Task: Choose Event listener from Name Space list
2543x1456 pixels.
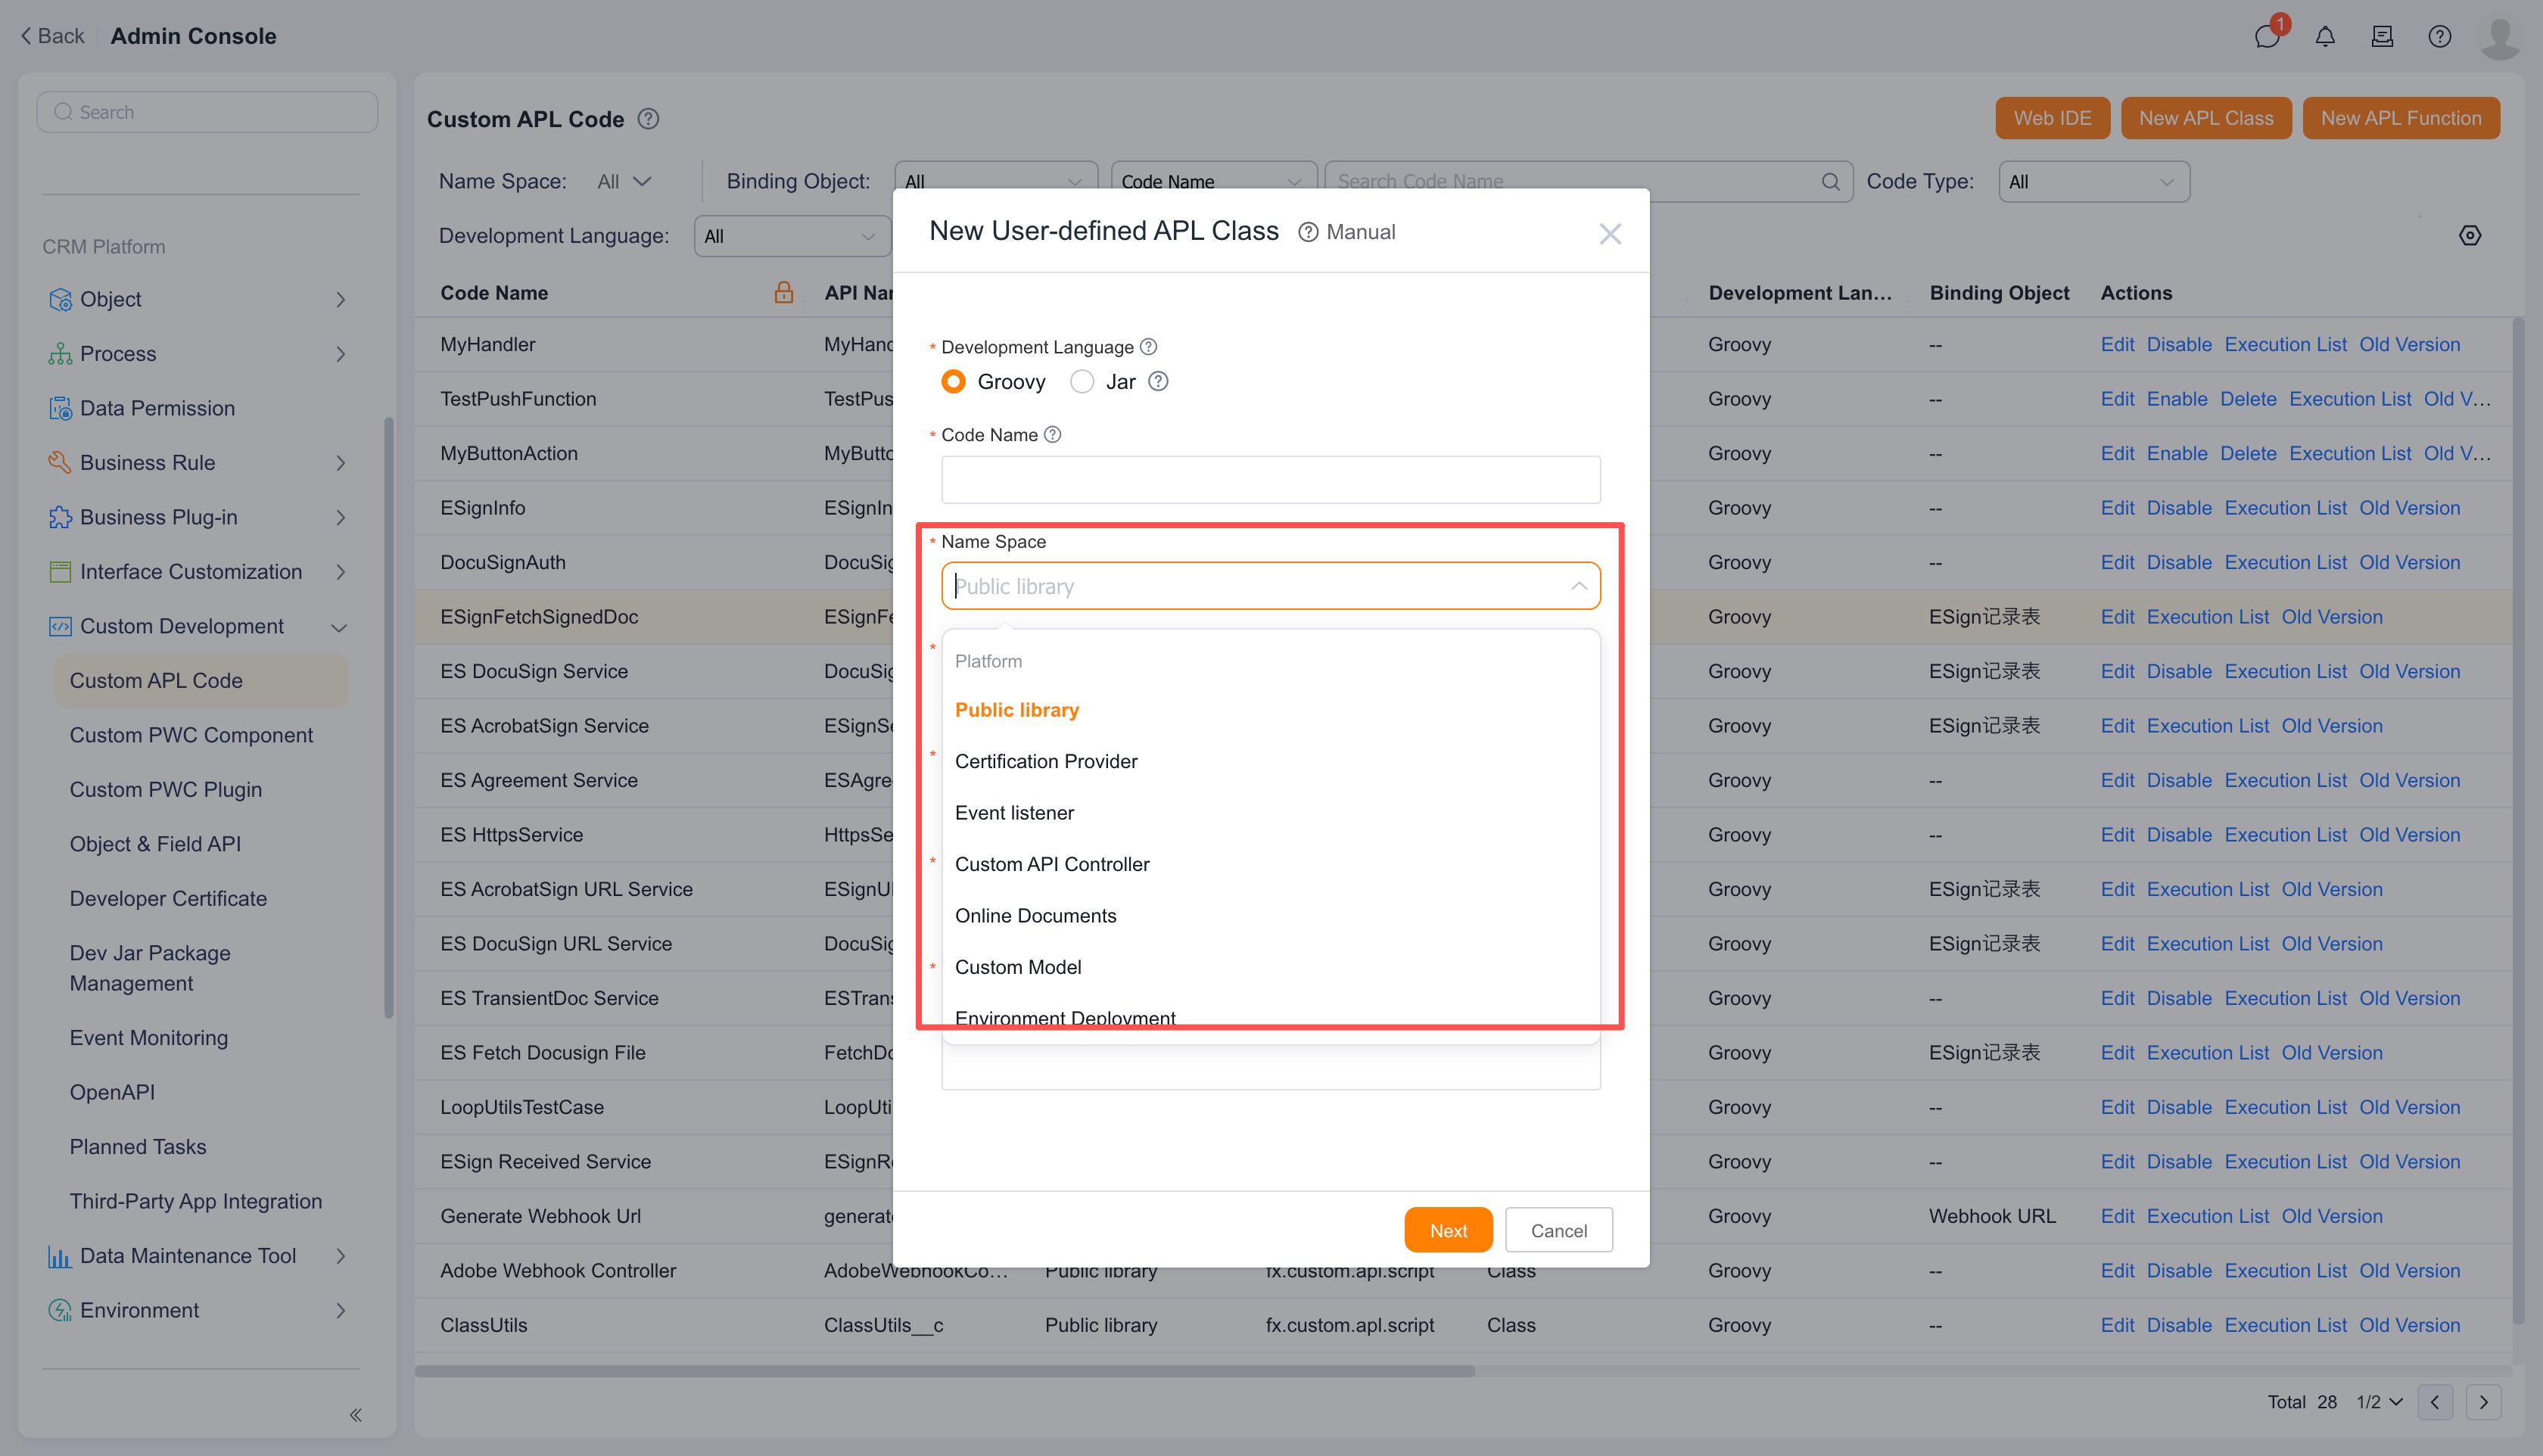Action: (1270, 812)
